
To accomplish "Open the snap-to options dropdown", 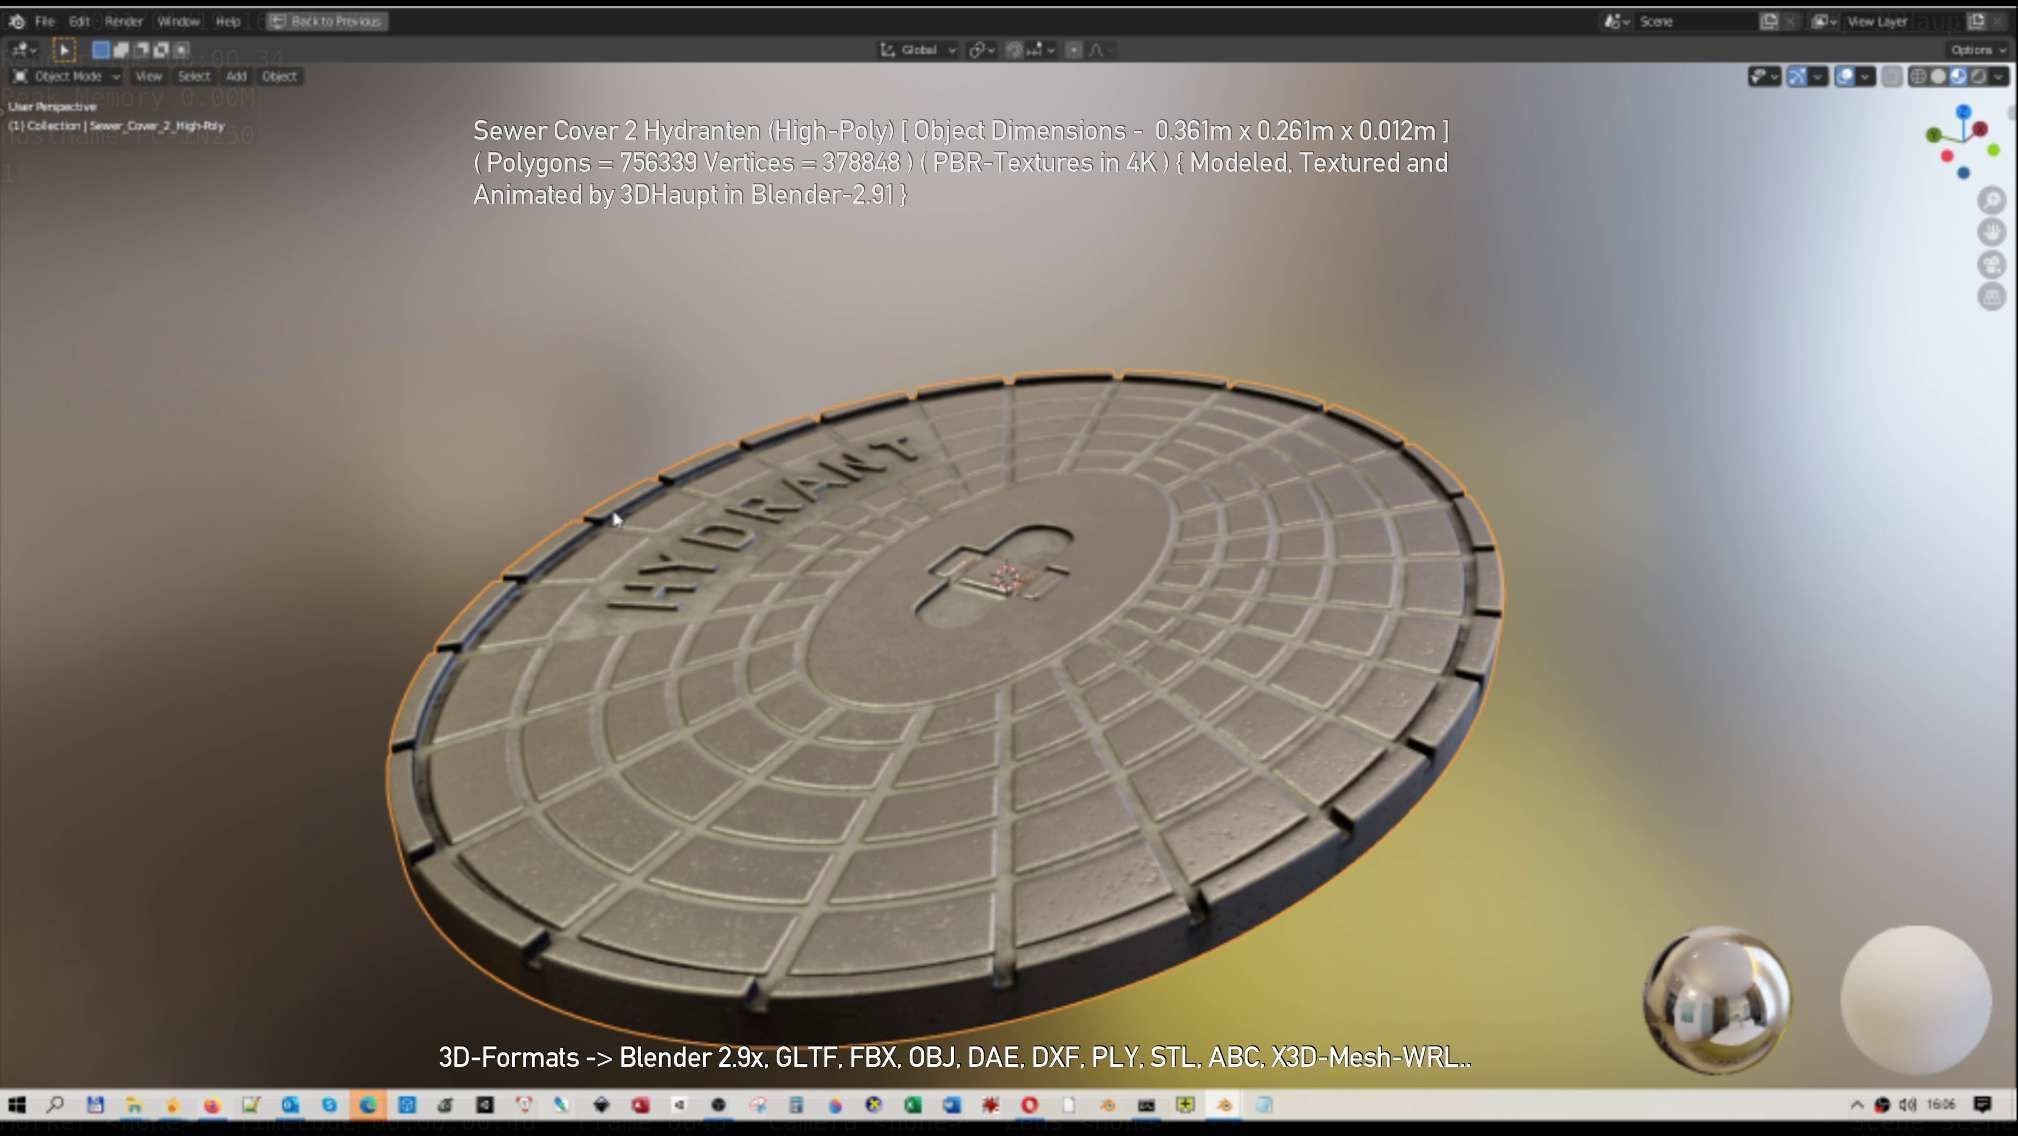I will [1041, 49].
